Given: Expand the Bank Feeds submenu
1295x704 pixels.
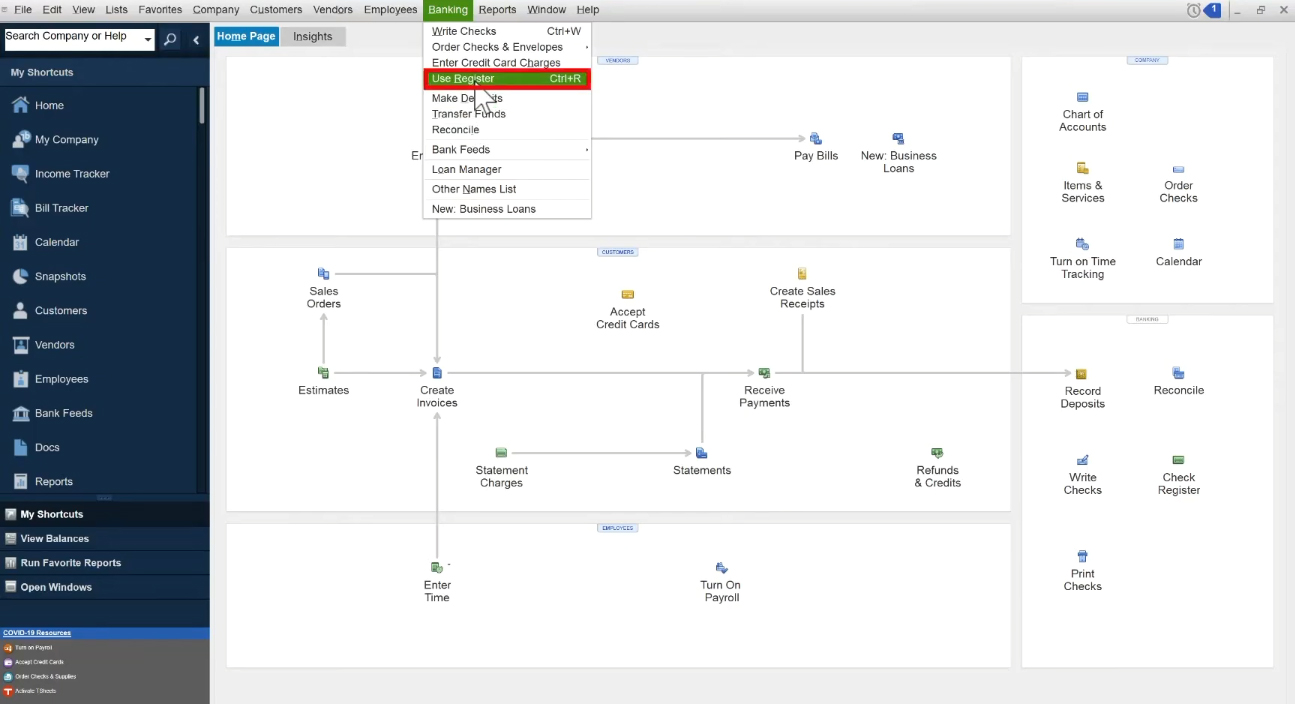Looking at the screenshot, I should [507, 150].
